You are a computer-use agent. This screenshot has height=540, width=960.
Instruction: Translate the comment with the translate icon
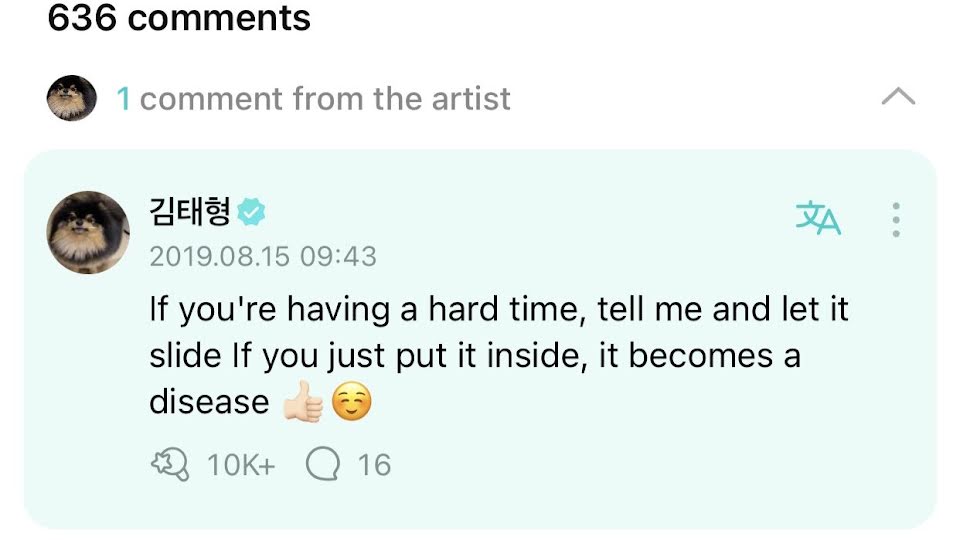tap(818, 219)
